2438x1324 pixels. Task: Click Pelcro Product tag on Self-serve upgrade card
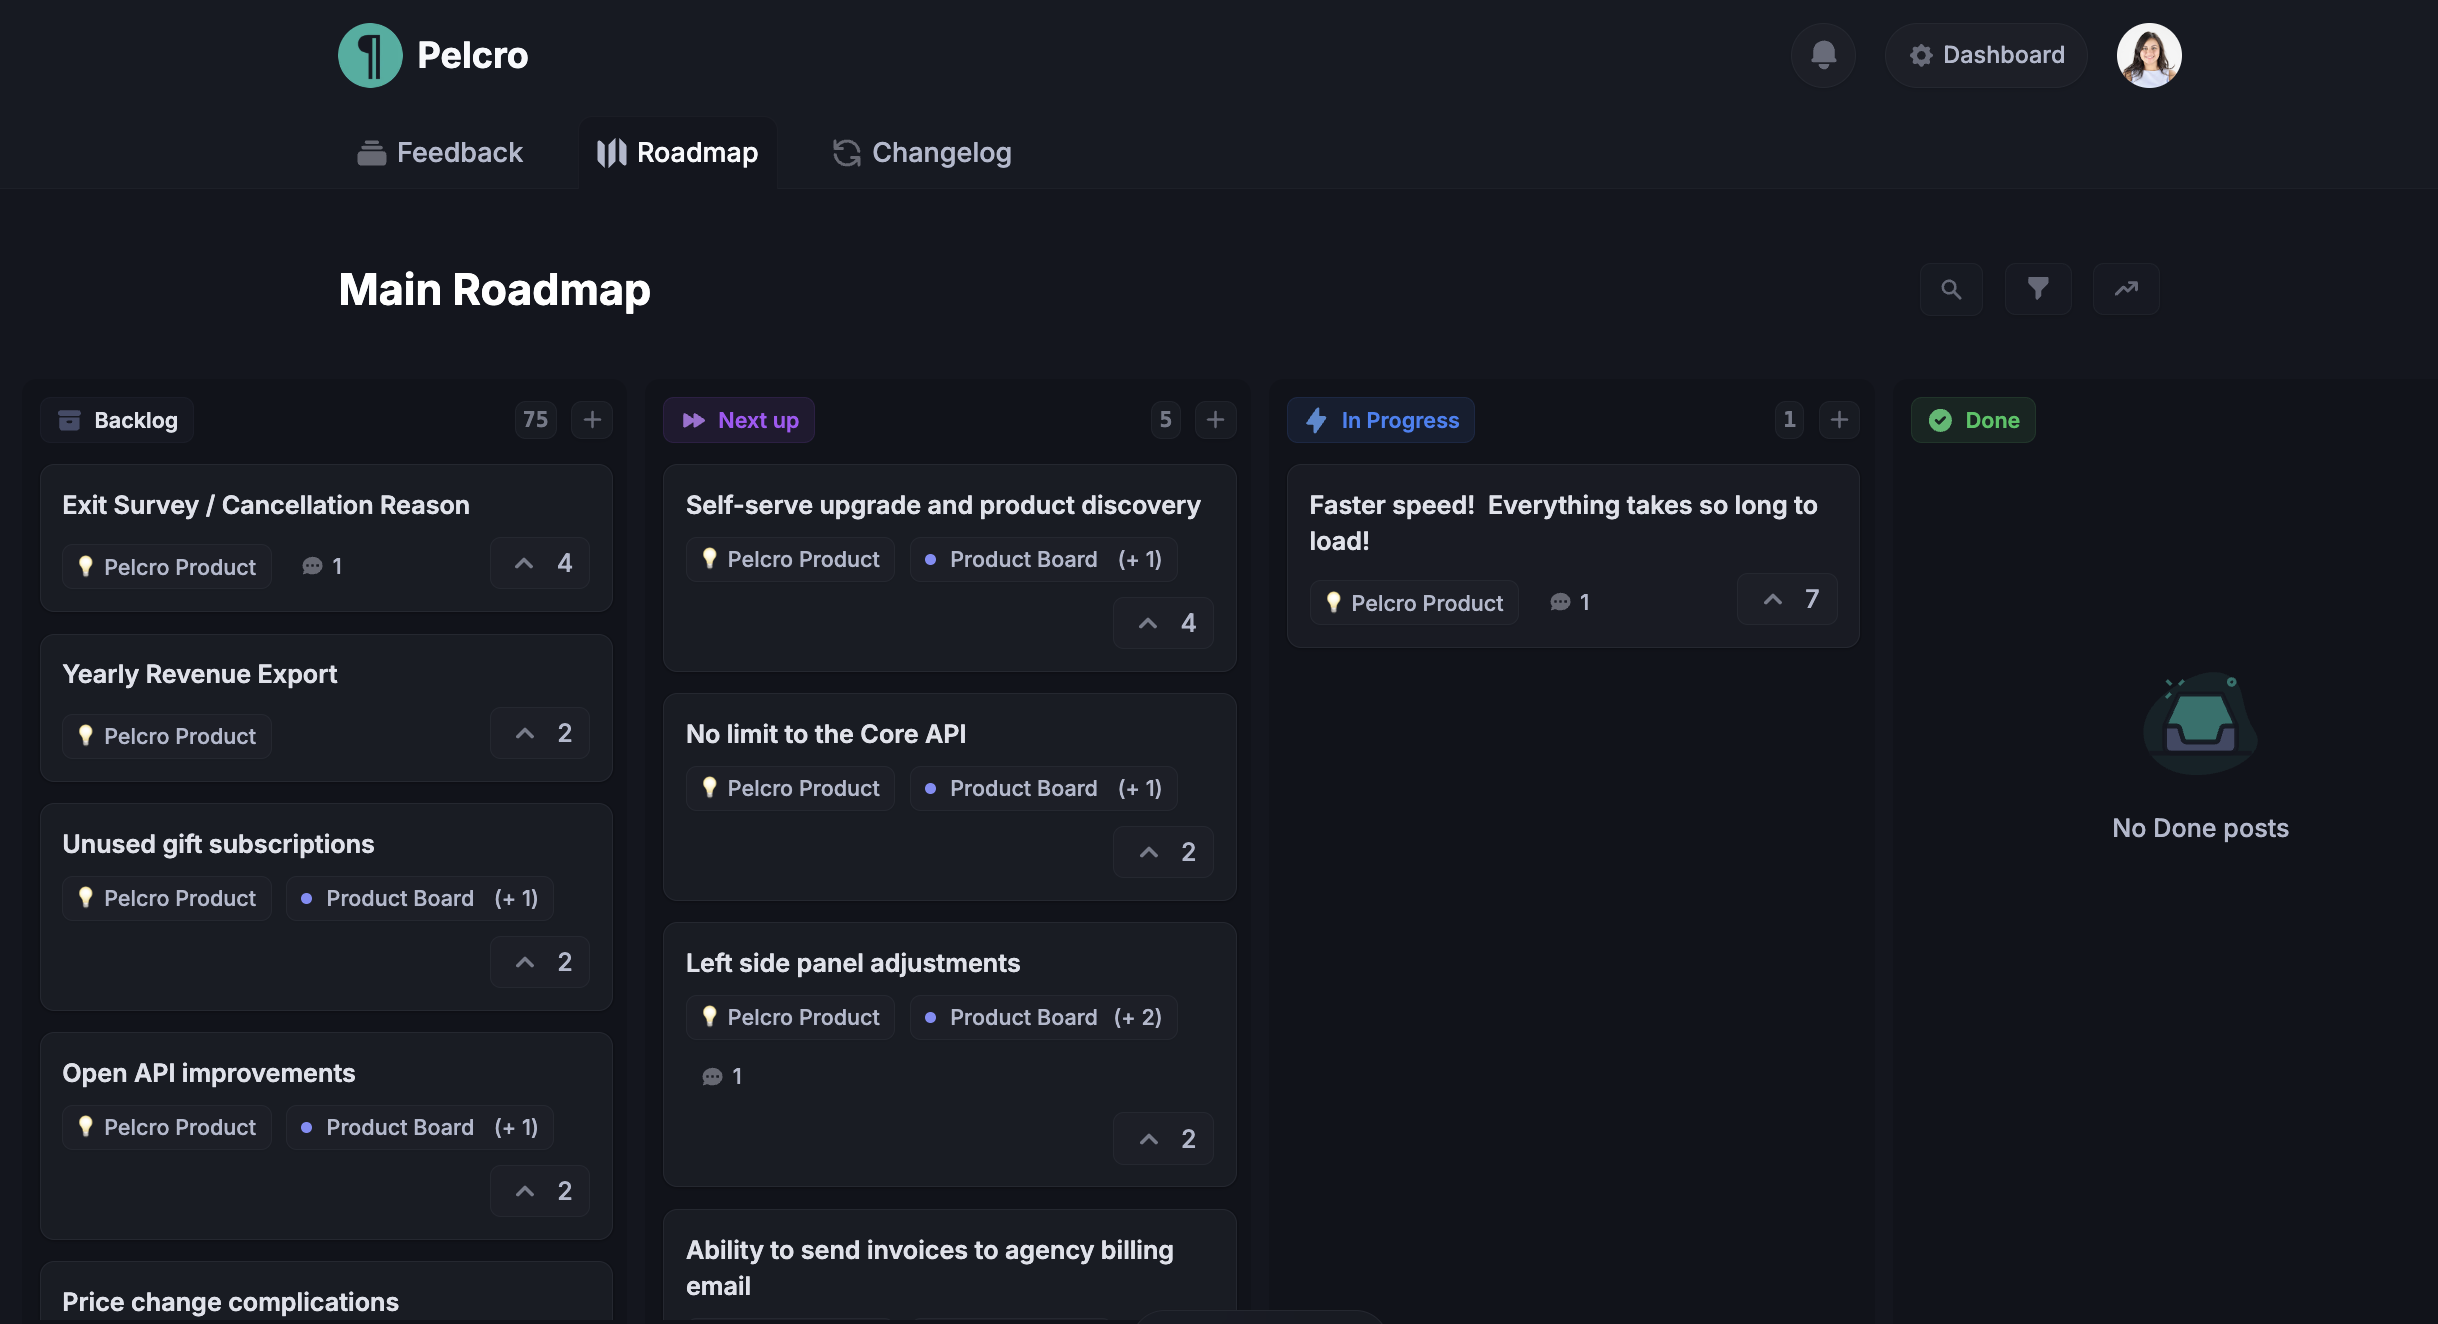(x=790, y=559)
